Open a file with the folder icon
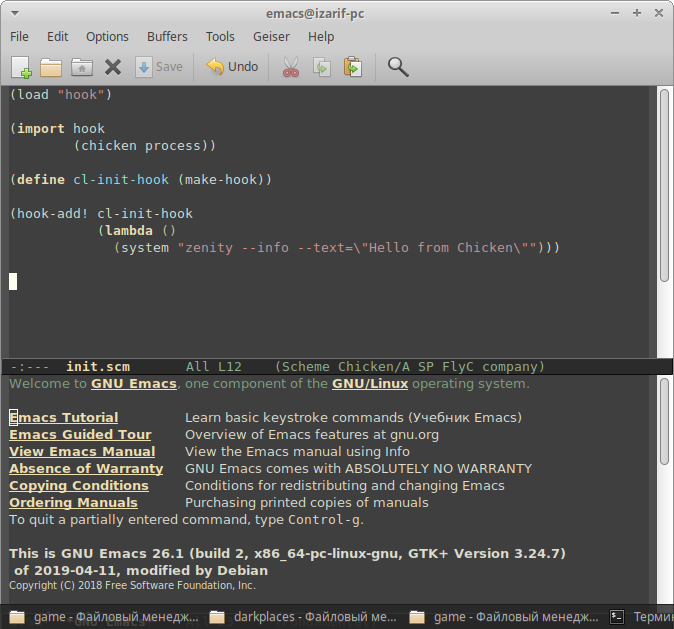 (x=51, y=68)
